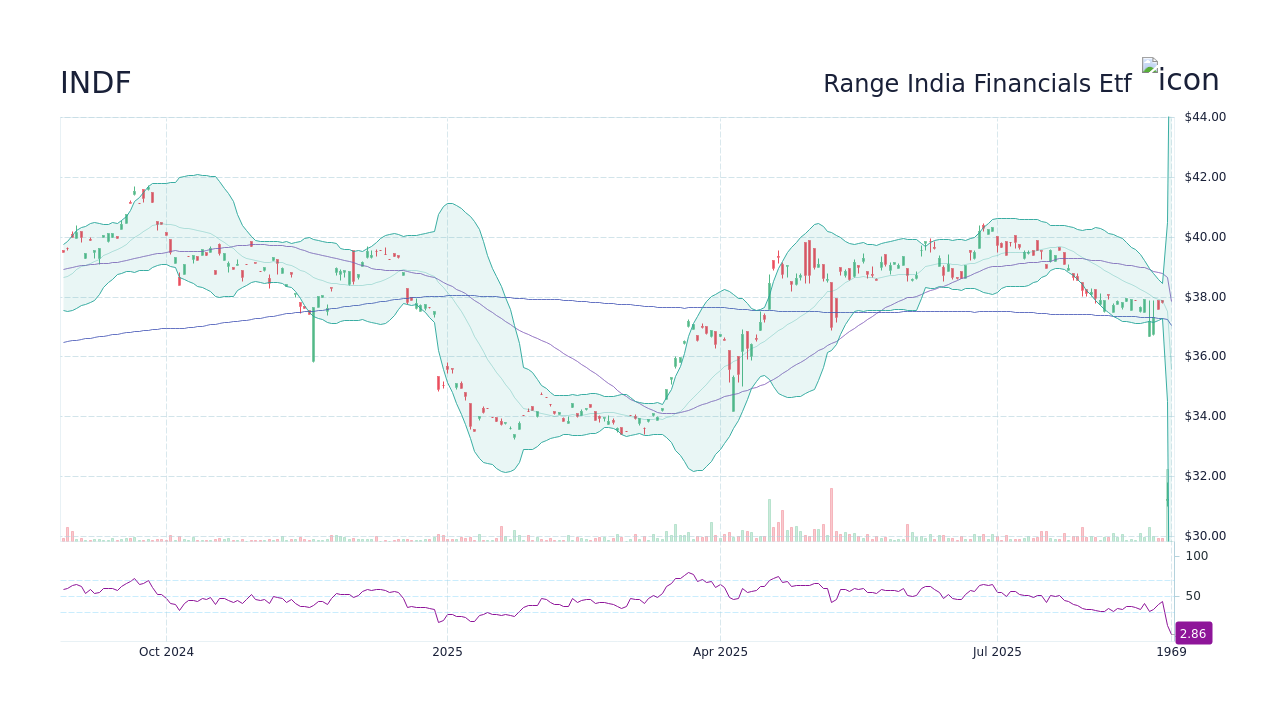
Task: Click the tall spike candle at chart's right edge
Action: pos(1168,300)
